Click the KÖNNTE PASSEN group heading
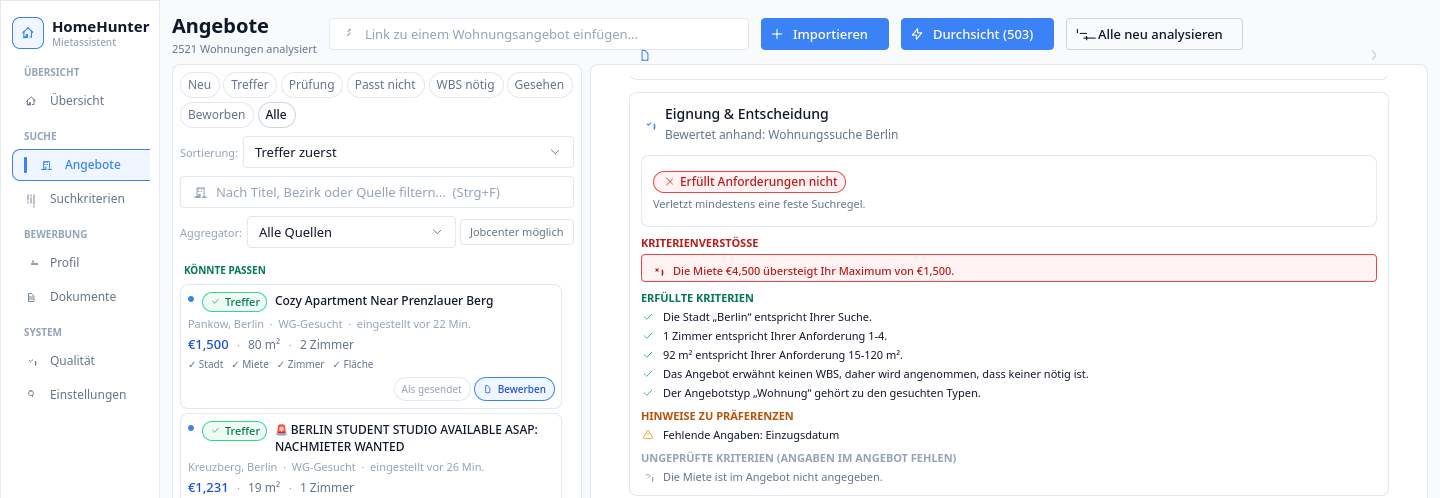The height and width of the screenshot is (498, 1440). (x=225, y=270)
